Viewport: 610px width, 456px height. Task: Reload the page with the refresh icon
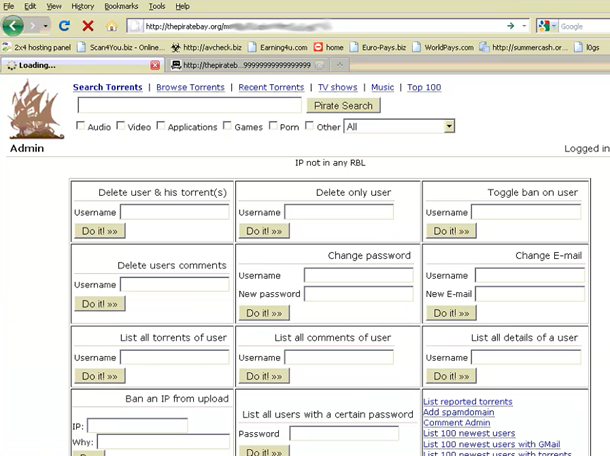(x=64, y=26)
